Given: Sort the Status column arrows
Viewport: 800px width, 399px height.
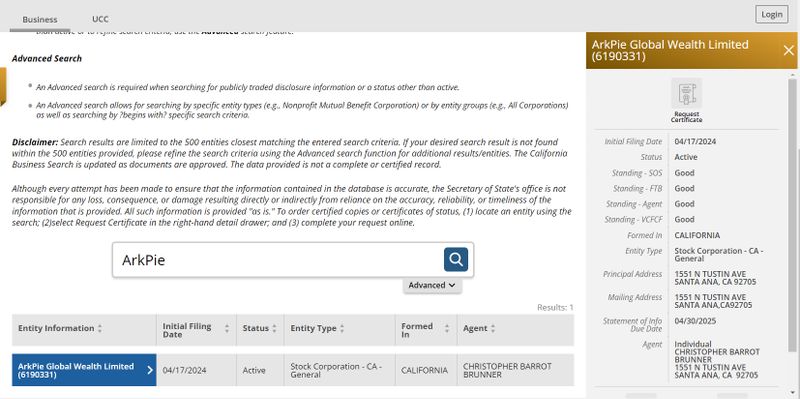Looking at the screenshot, I should click(274, 329).
